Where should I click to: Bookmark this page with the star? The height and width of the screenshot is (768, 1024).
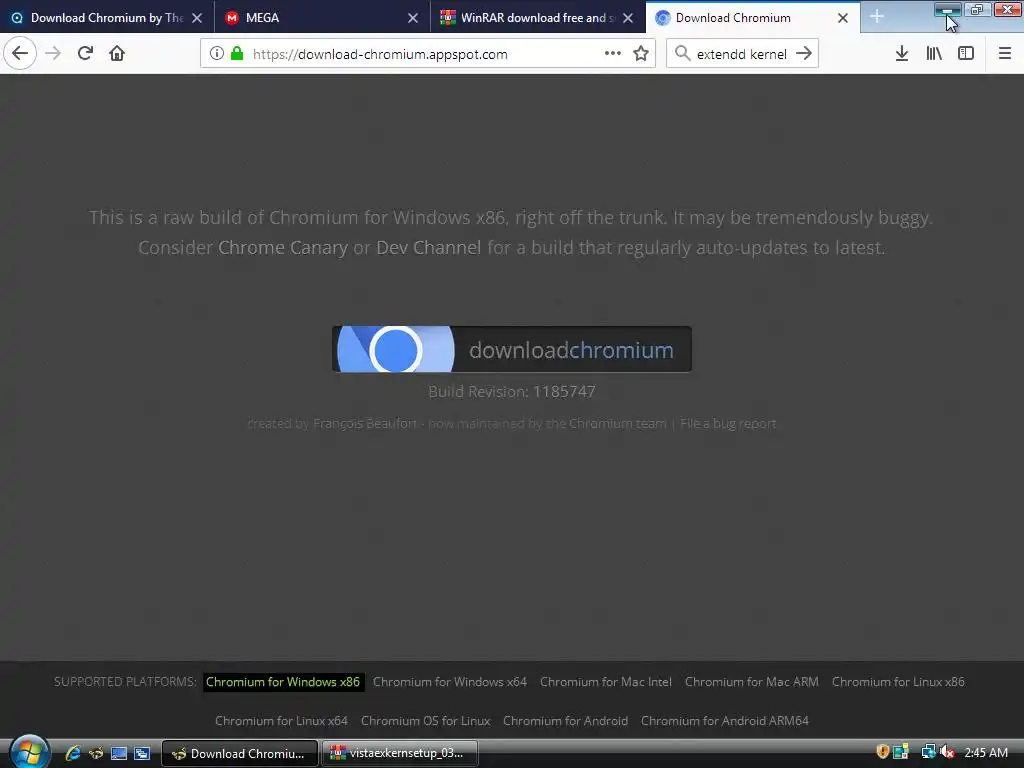tap(641, 54)
